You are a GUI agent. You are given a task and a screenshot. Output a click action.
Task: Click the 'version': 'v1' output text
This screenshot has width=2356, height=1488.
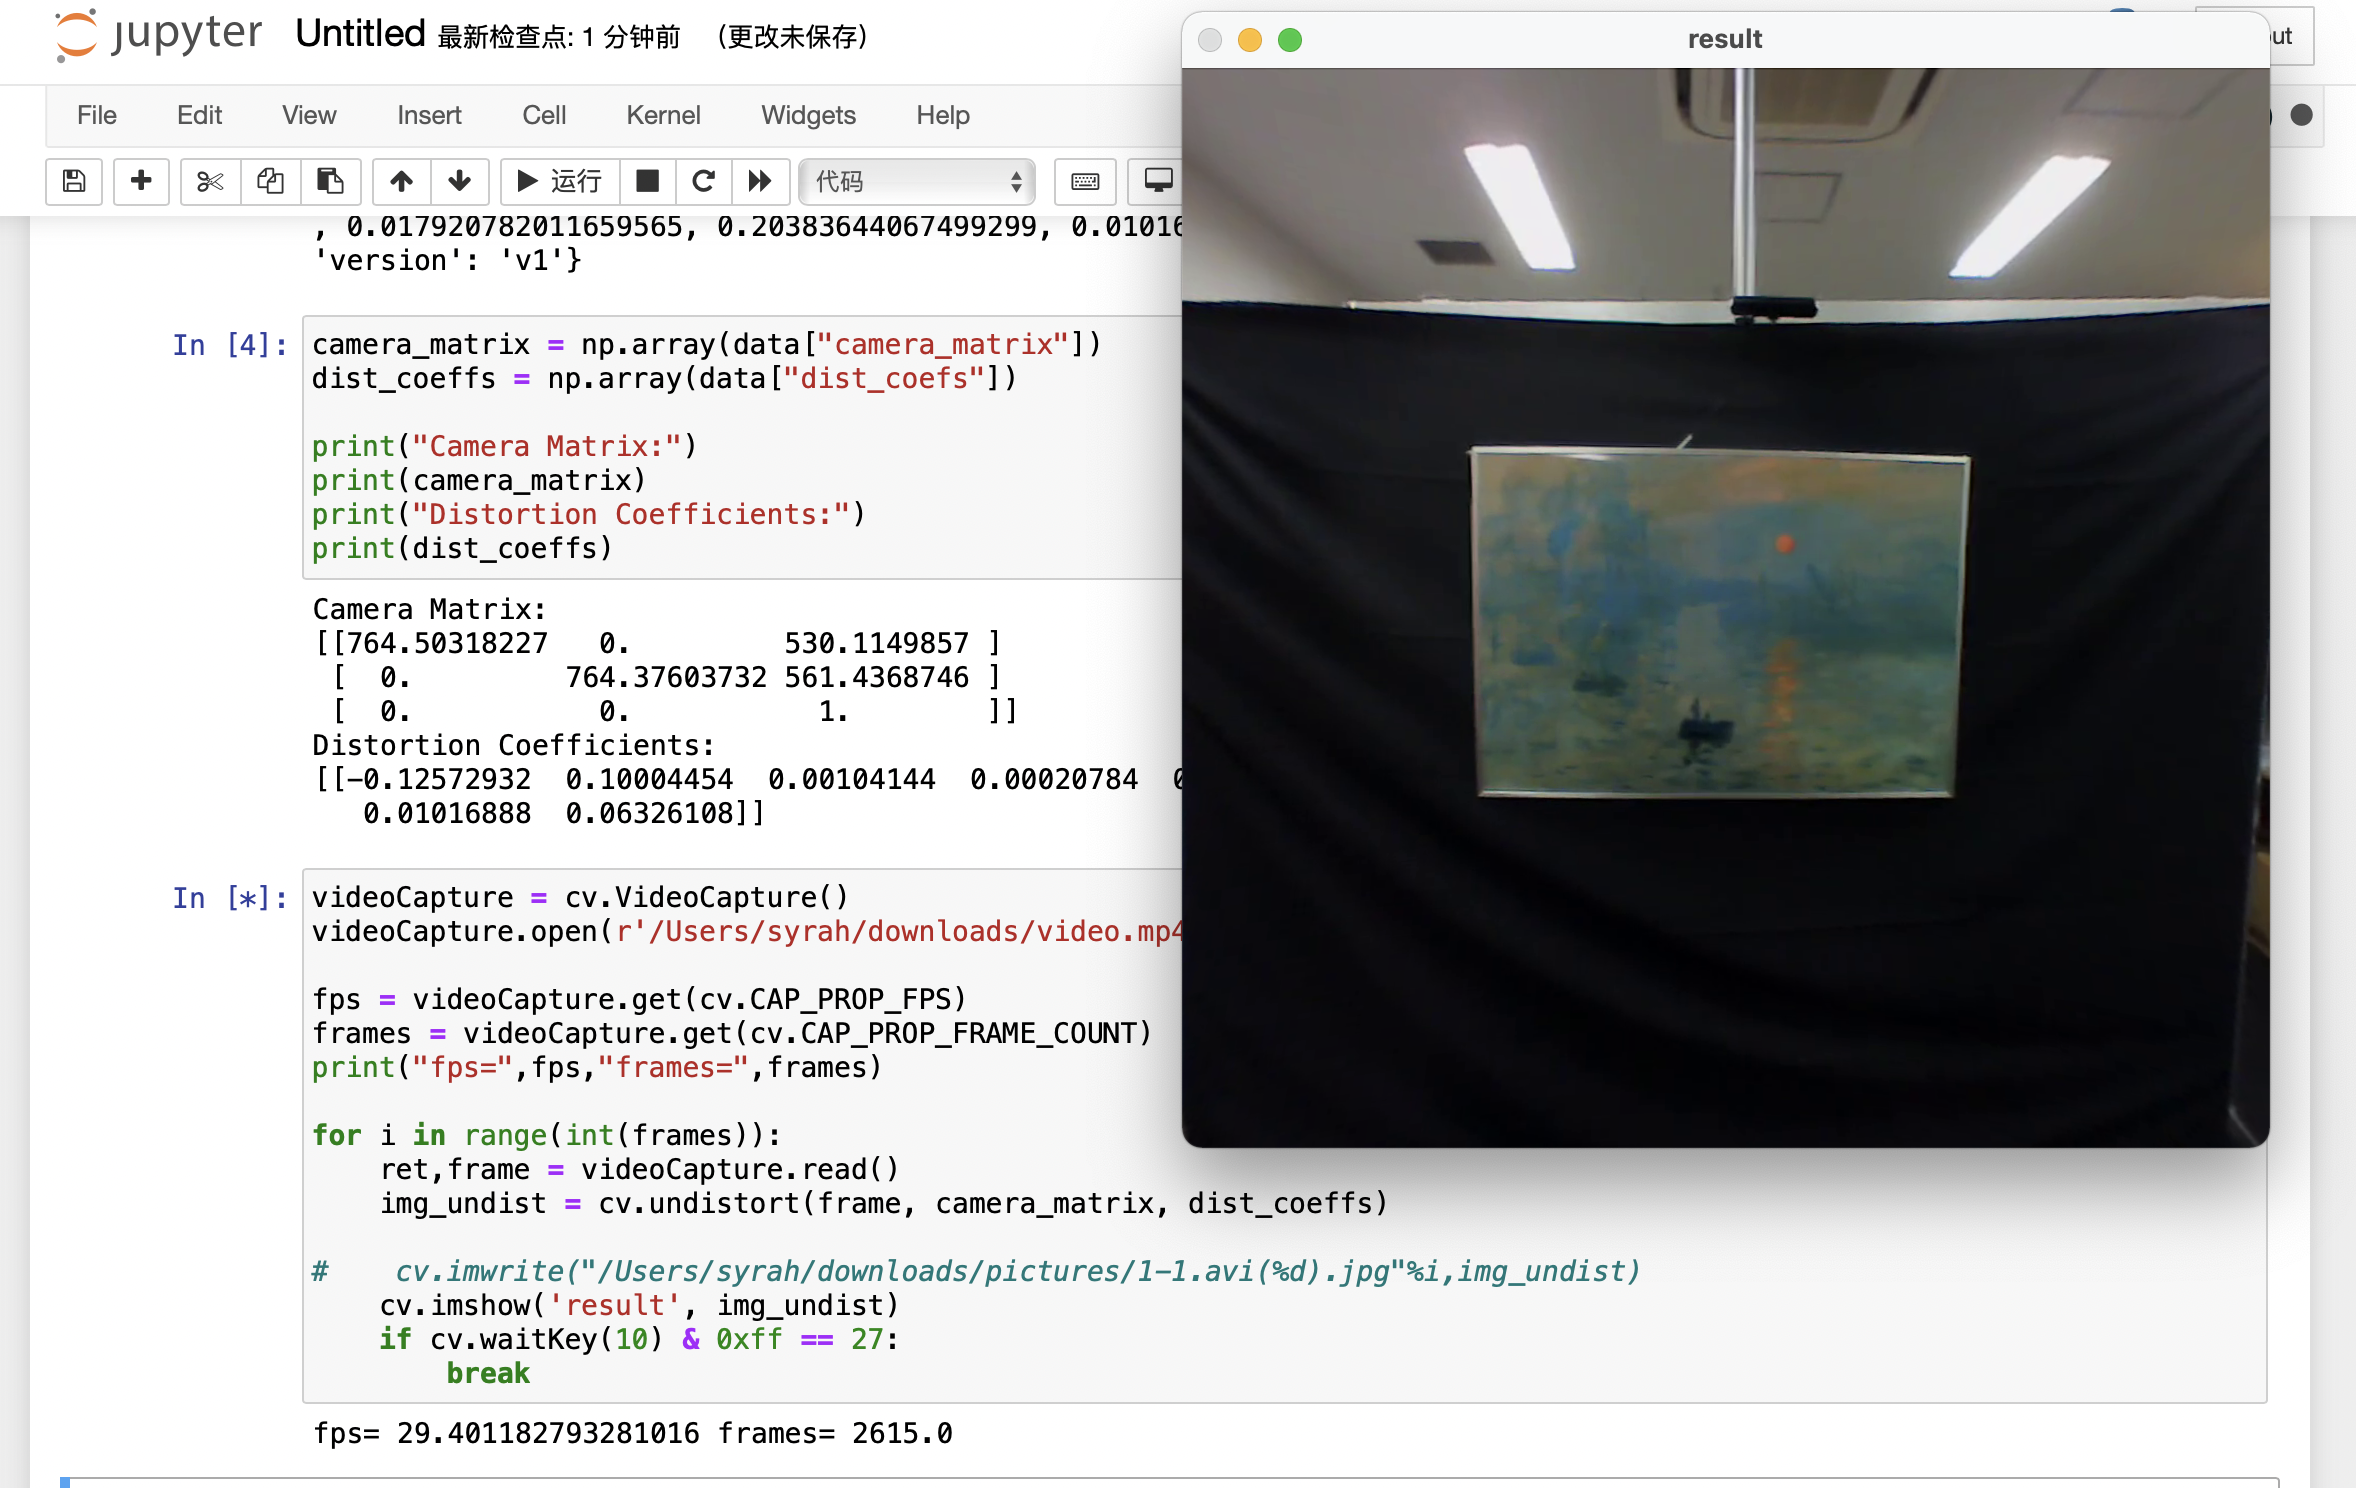[447, 260]
